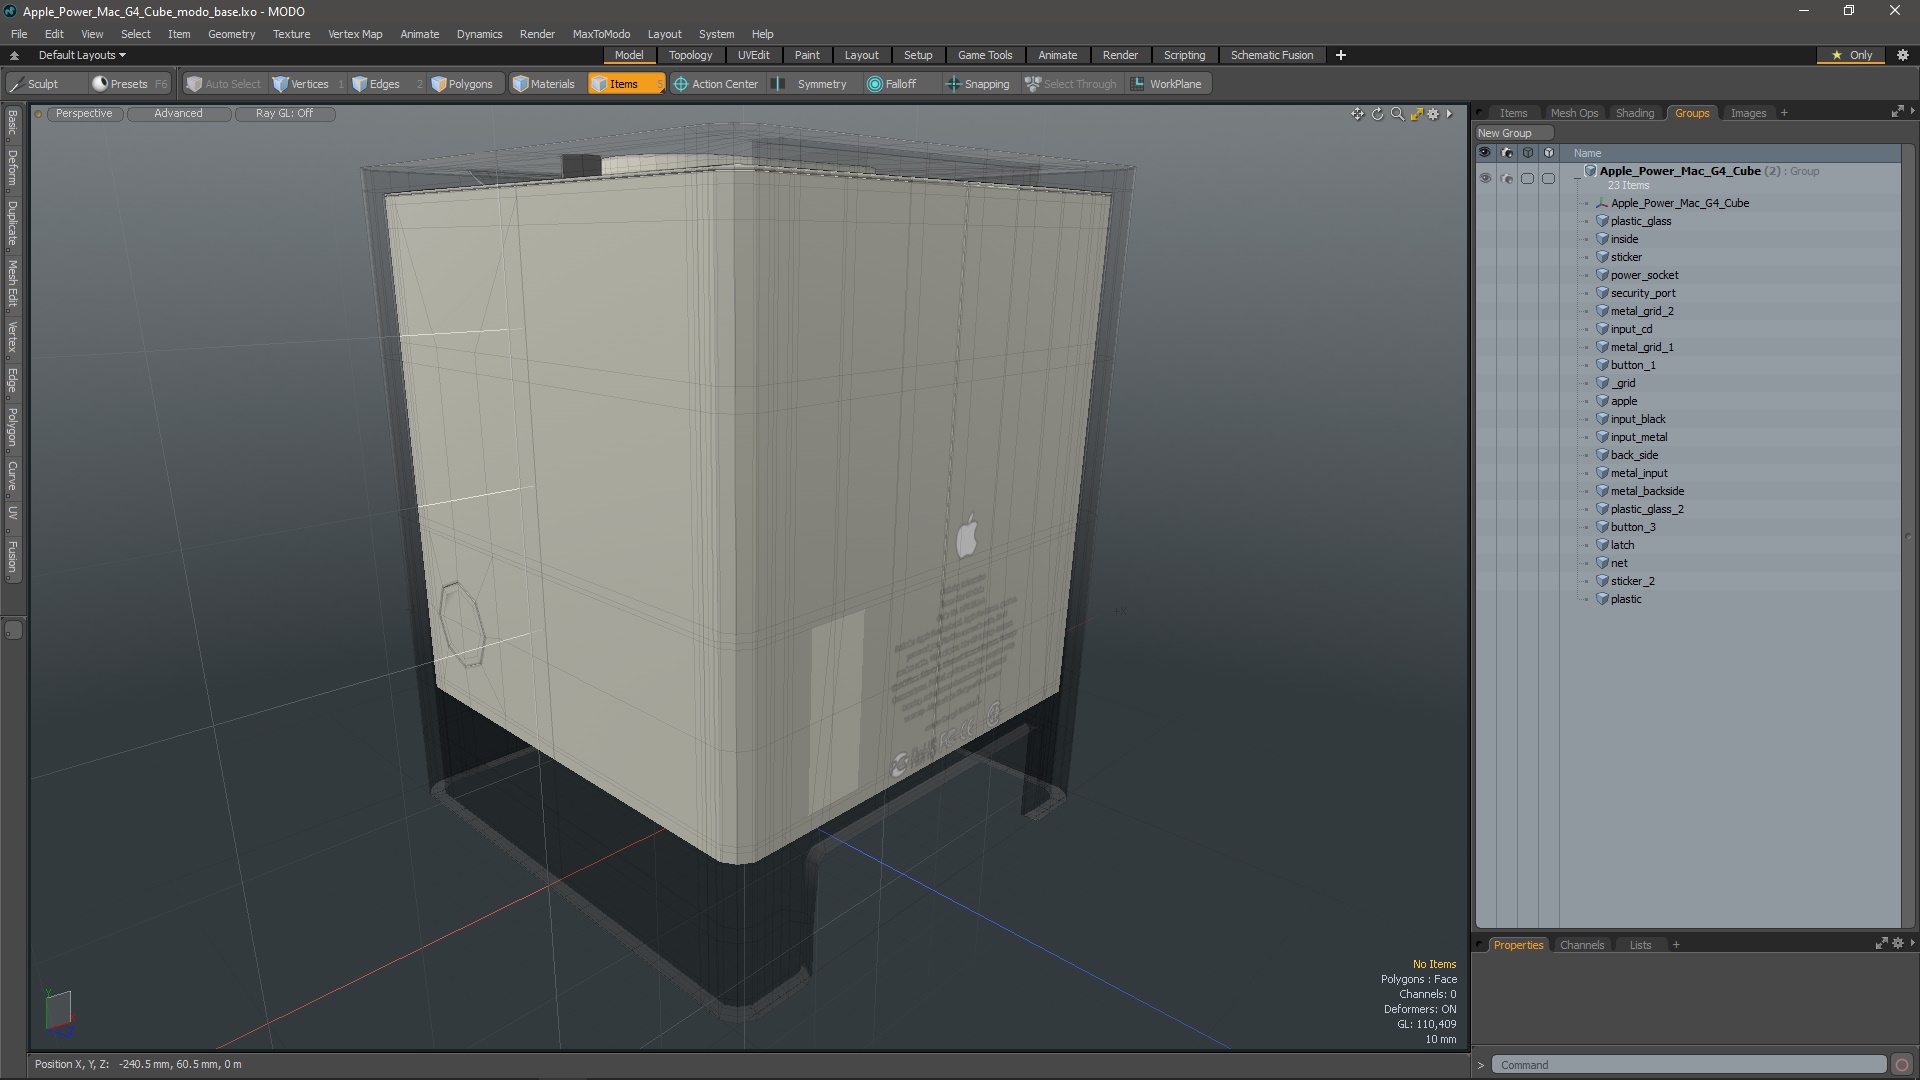Screen dimensions: 1920x1080
Task: Open the Ray GL: Off dropdown
Action: (x=284, y=114)
